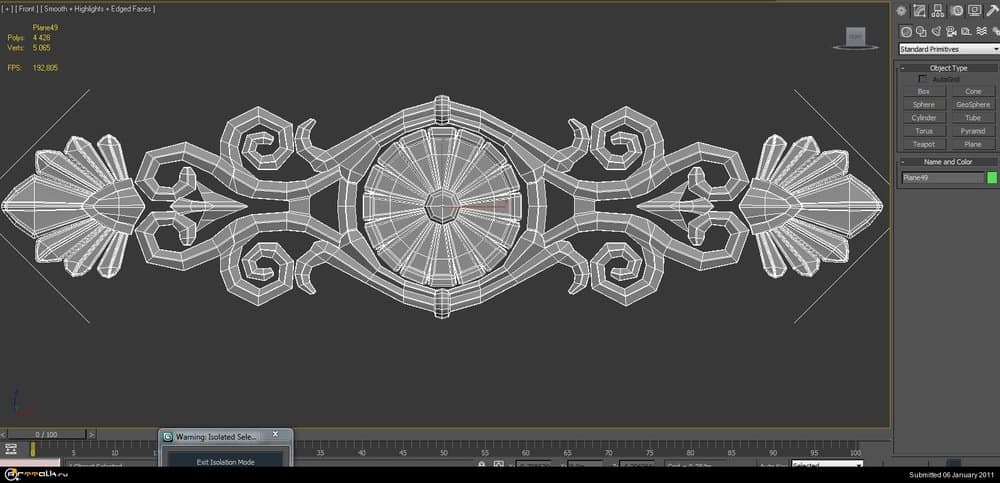Open the Display panel icon
Image resolution: width=1000 pixels, height=483 pixels.
pyautogui.click(x=974, y=11)
